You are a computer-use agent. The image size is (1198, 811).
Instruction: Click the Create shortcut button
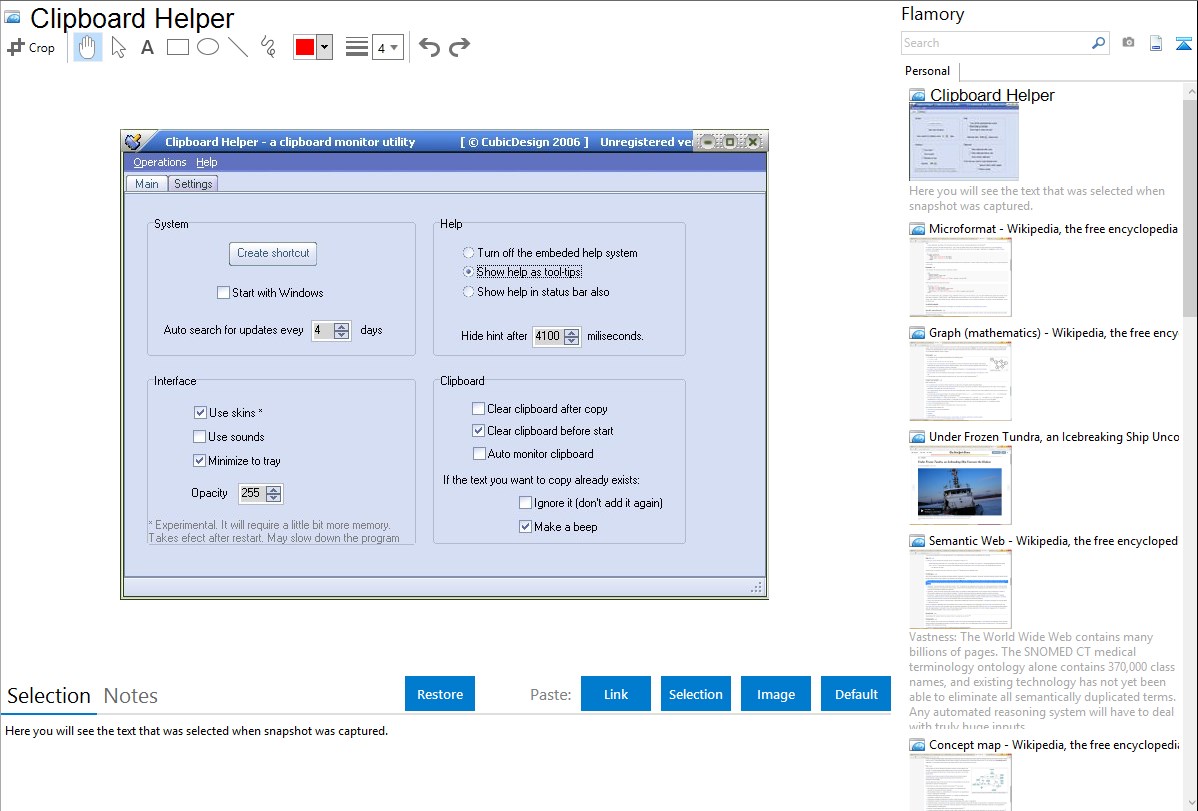click(273, 253)
